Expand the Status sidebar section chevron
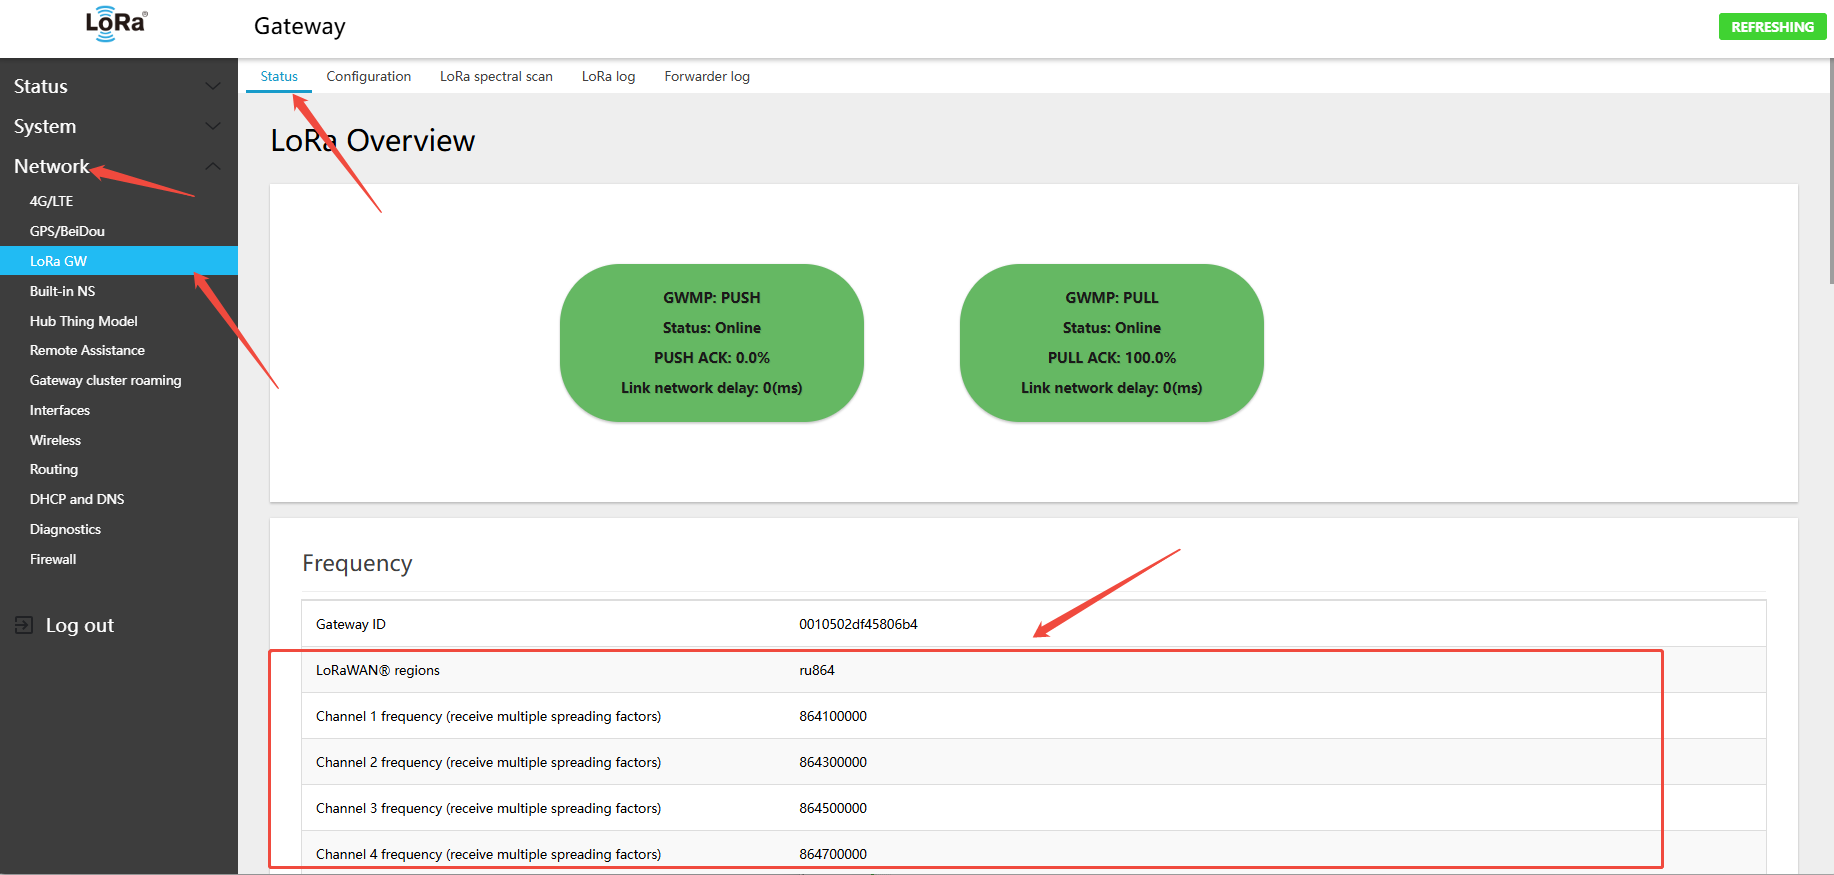The width and height of the screenshot is (1834, 875). 212,86
